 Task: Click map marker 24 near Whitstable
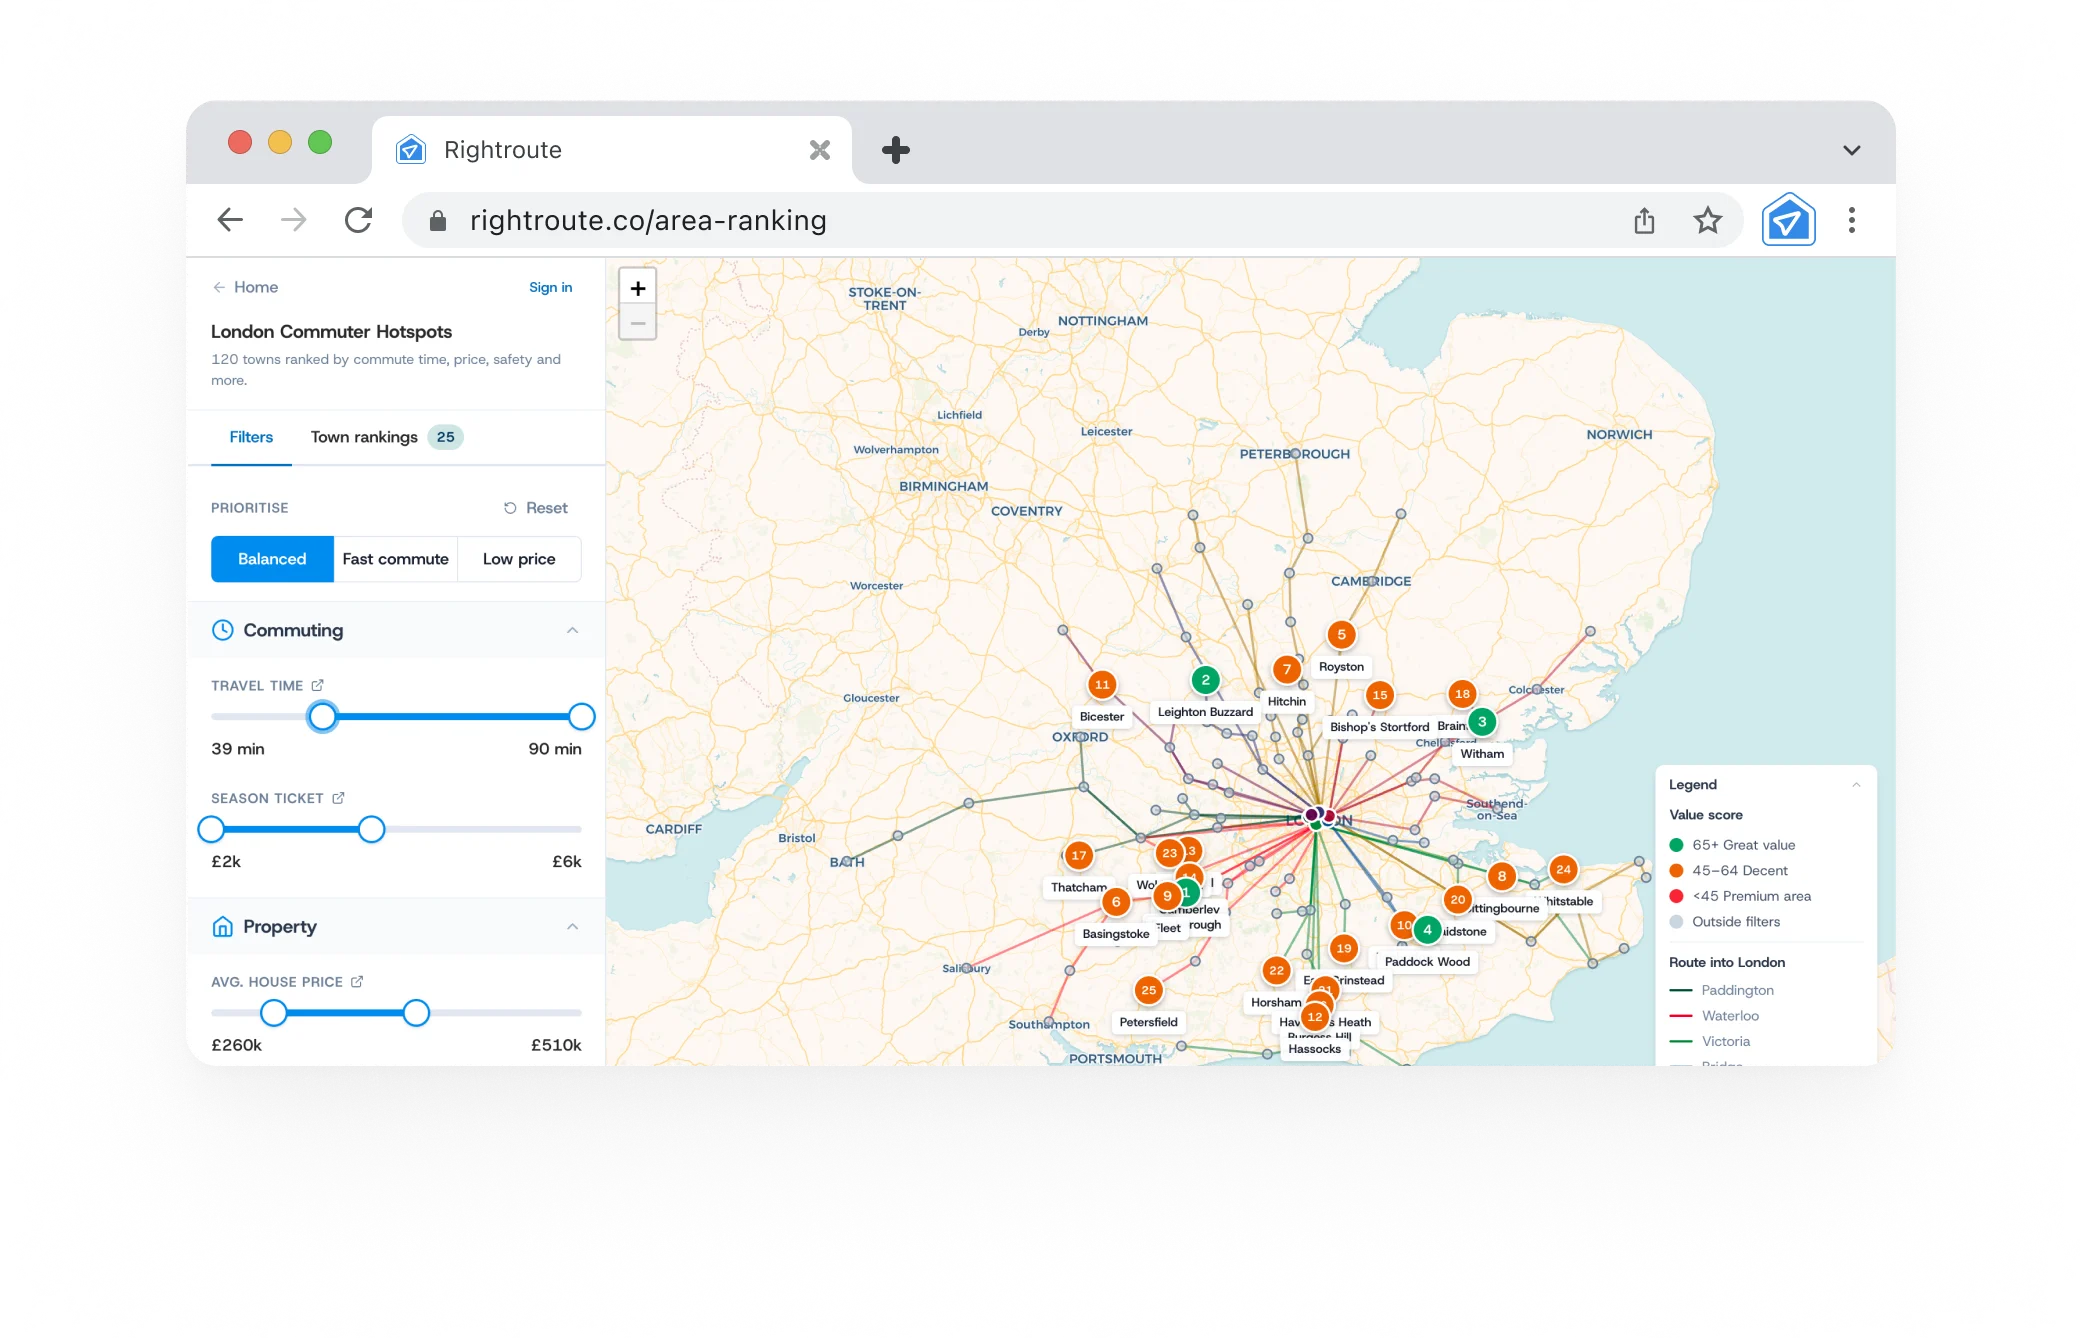1563,869
